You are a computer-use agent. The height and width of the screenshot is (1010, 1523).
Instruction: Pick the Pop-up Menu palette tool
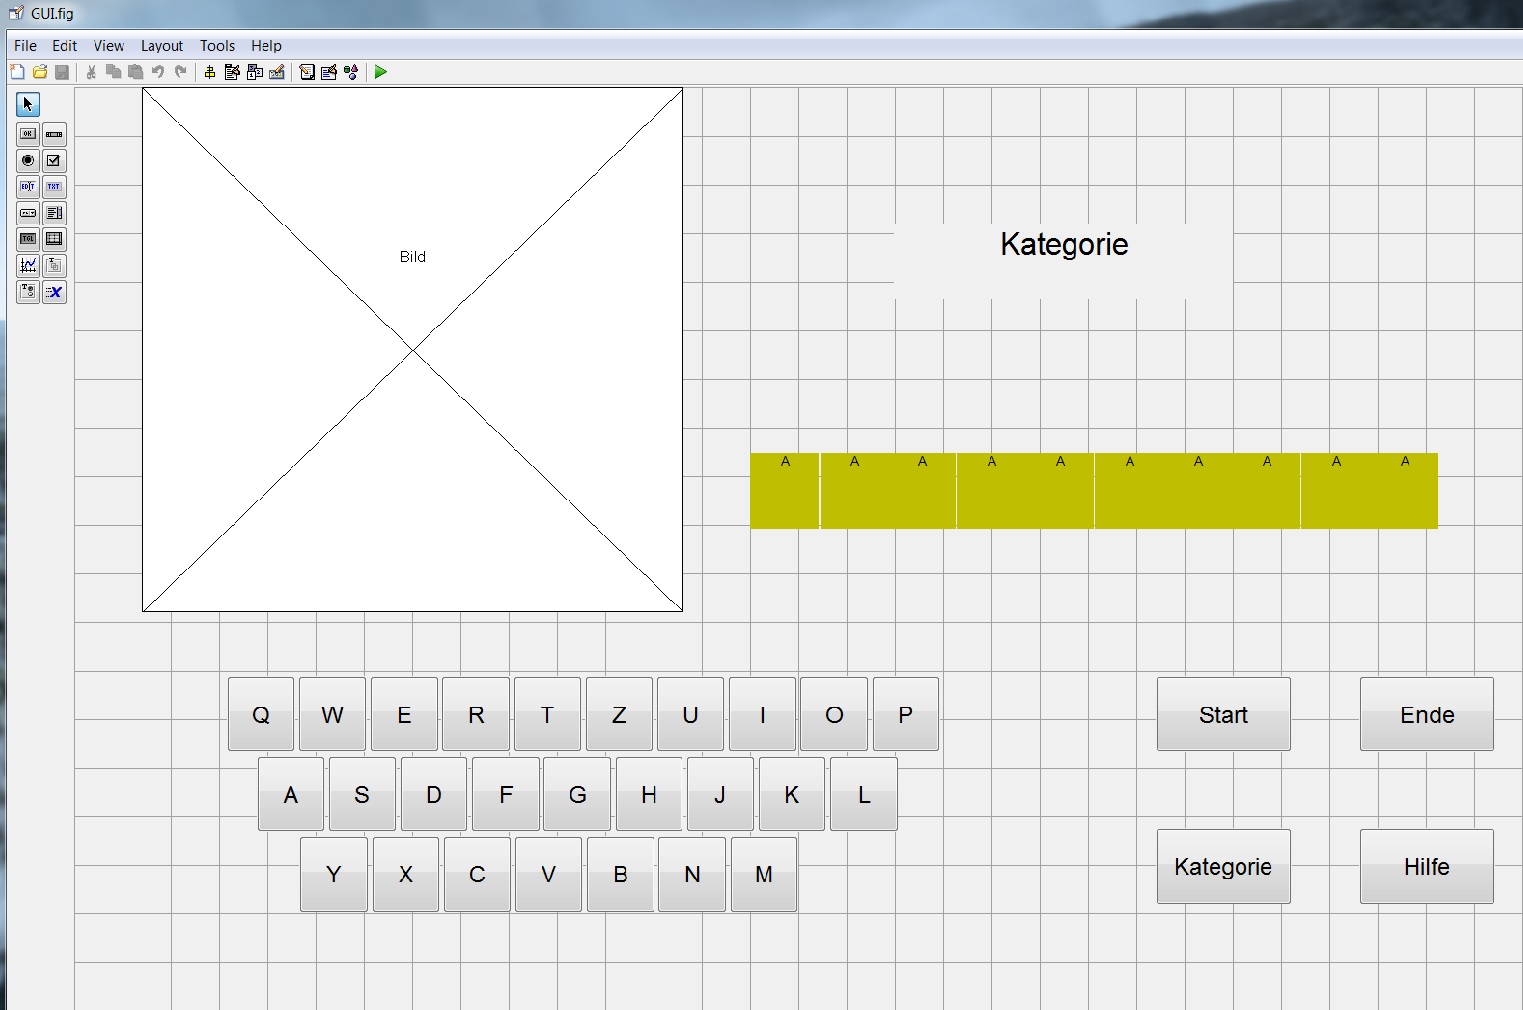(28, 213)
